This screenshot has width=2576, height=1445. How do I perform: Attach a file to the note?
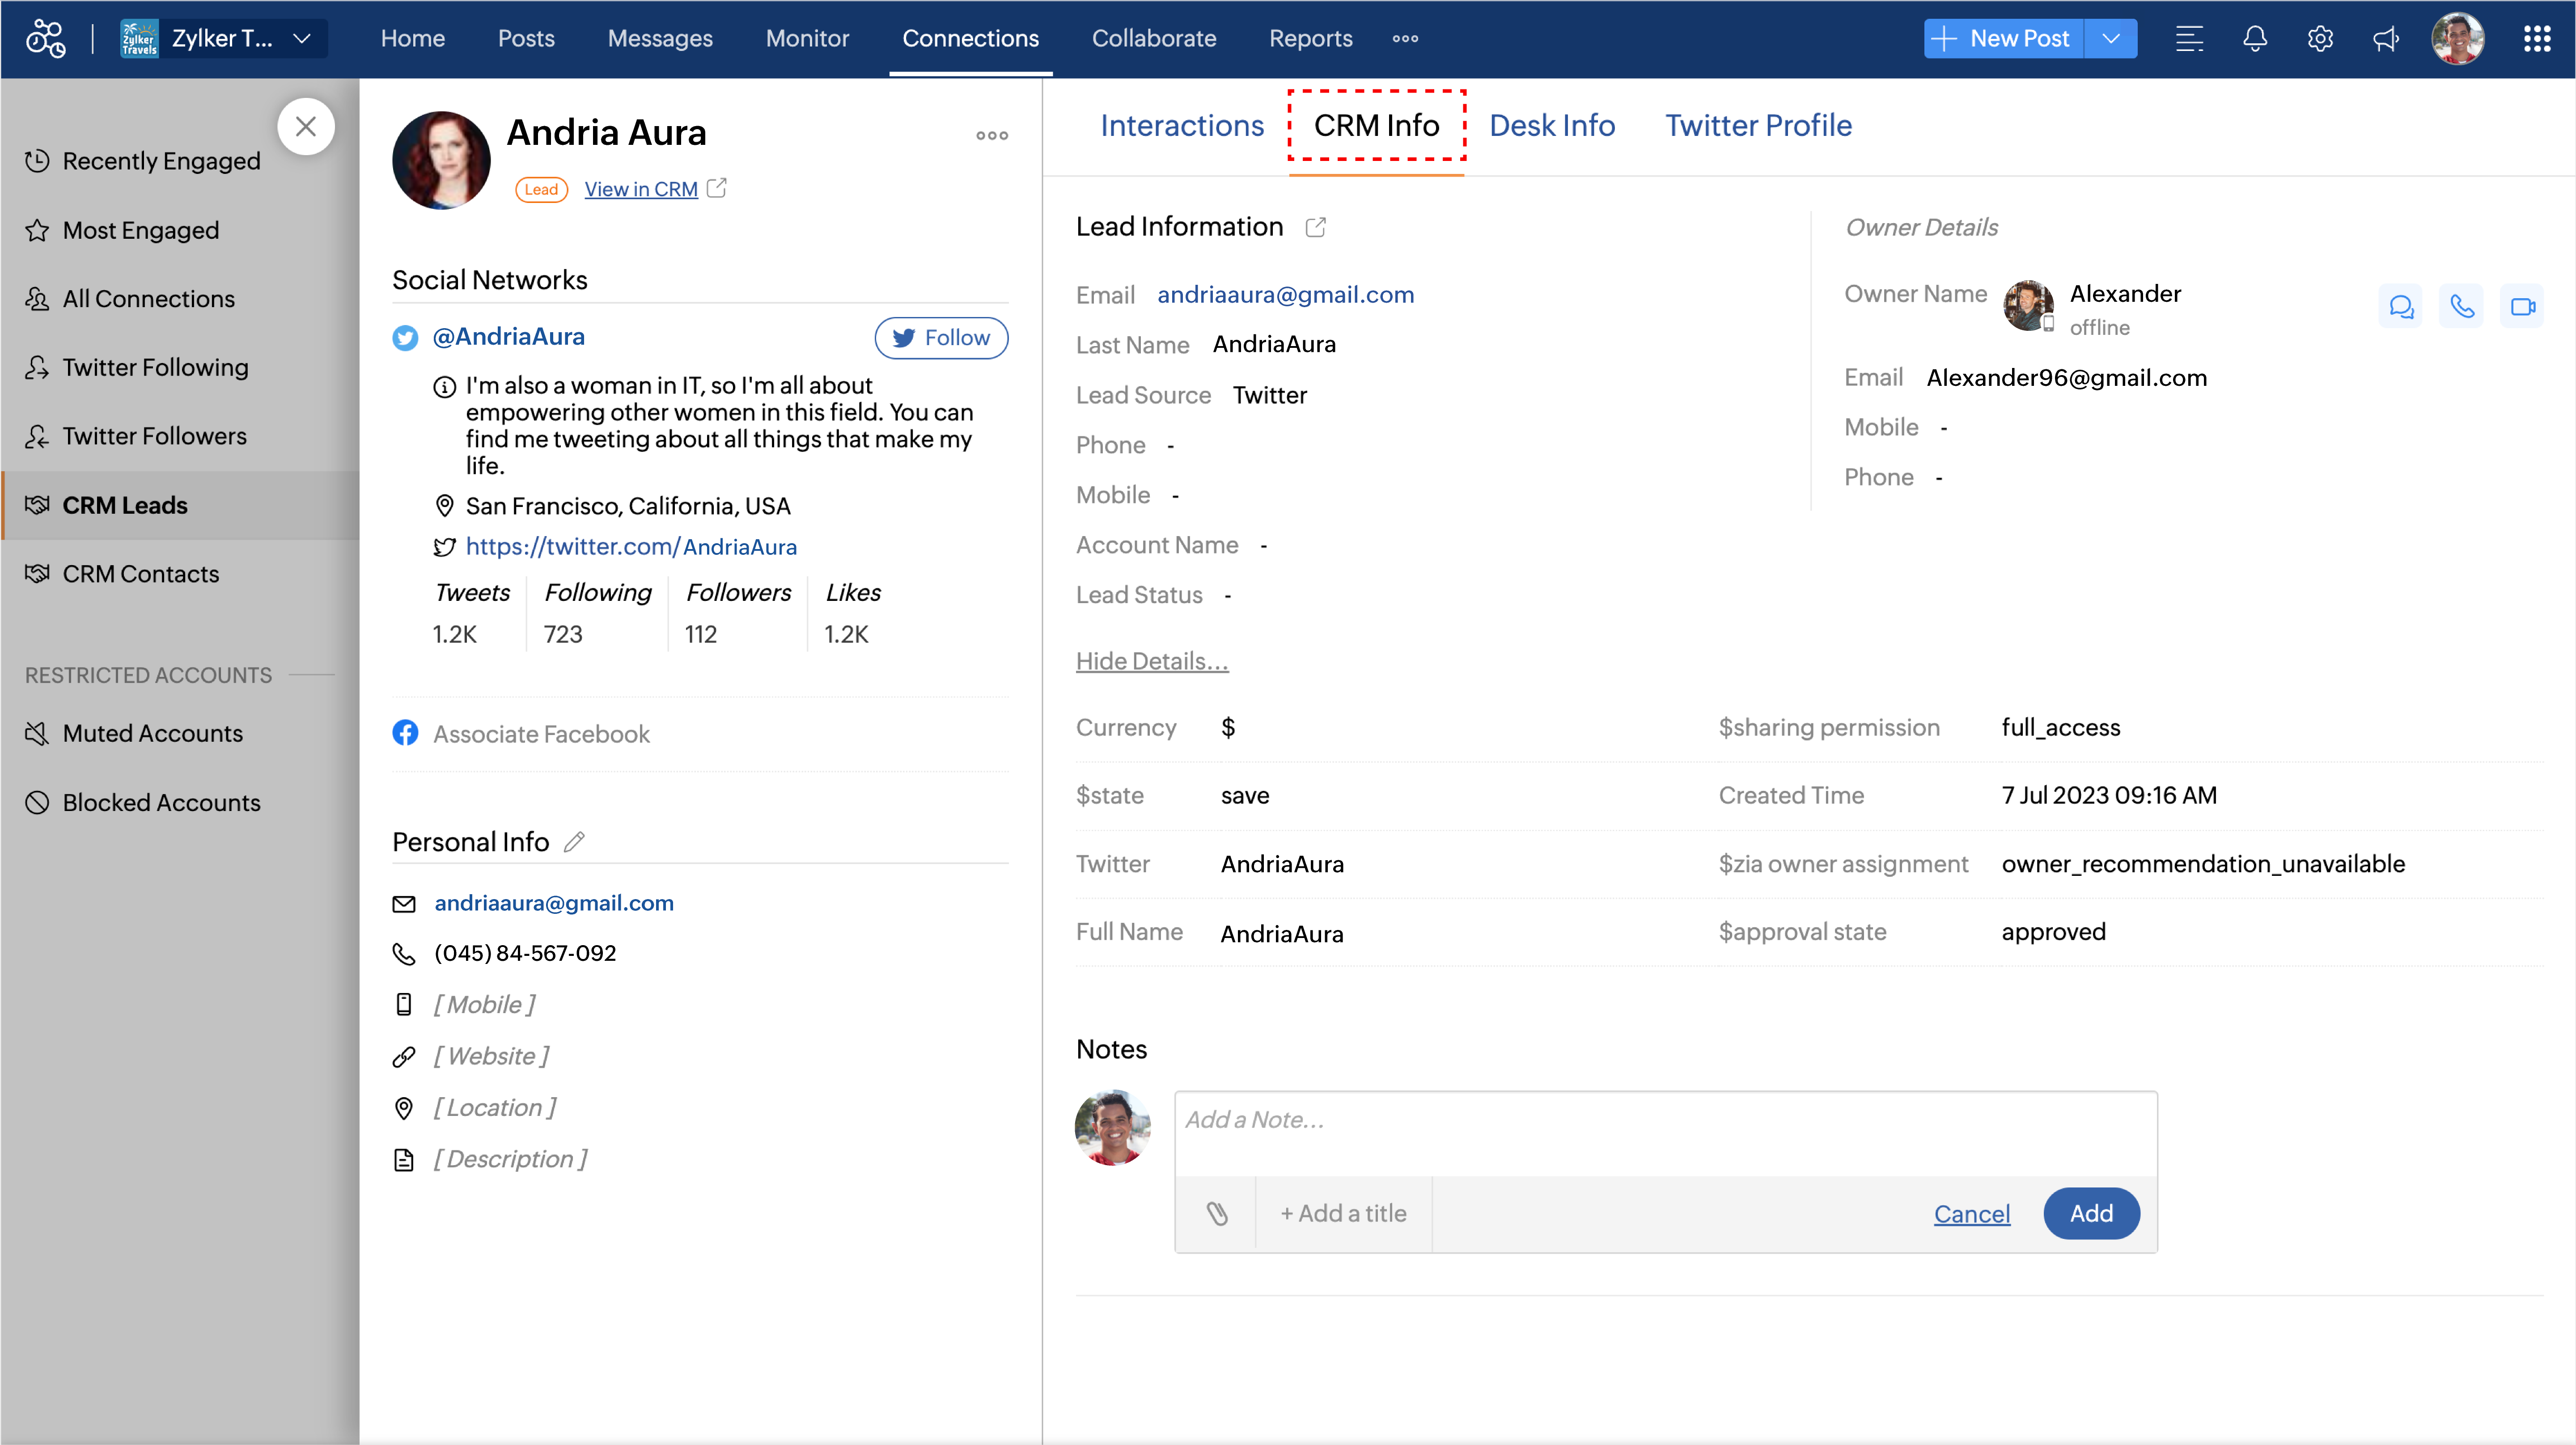1216,1213
